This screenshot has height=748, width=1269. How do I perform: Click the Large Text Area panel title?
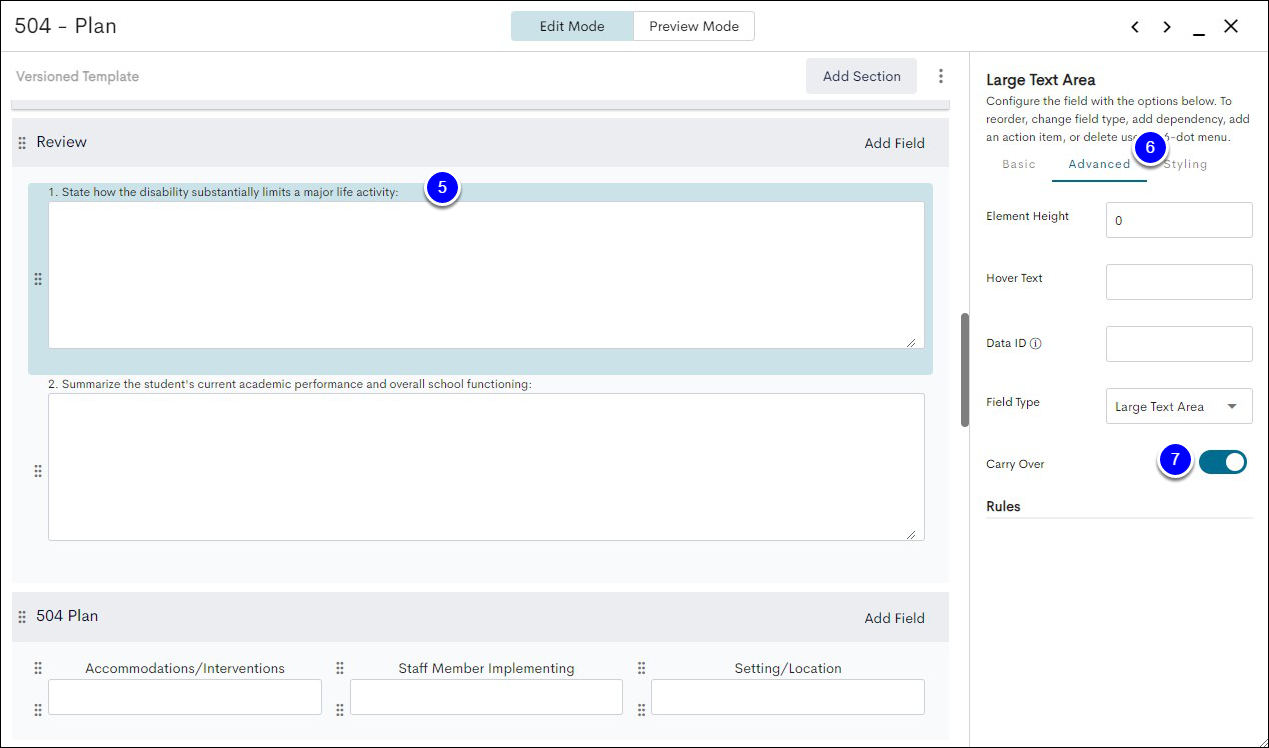pos(1041,80)
